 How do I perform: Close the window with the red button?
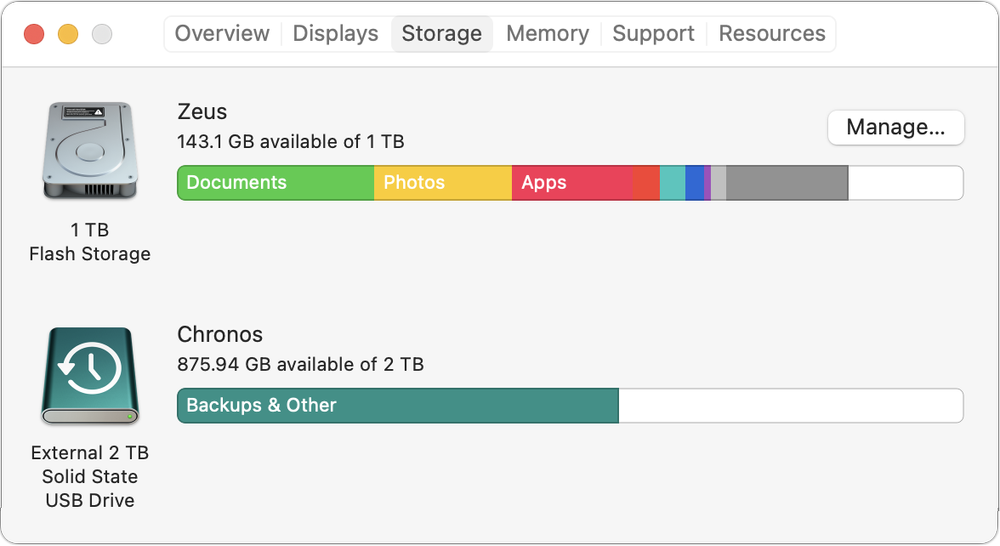(x=34, y=34)
